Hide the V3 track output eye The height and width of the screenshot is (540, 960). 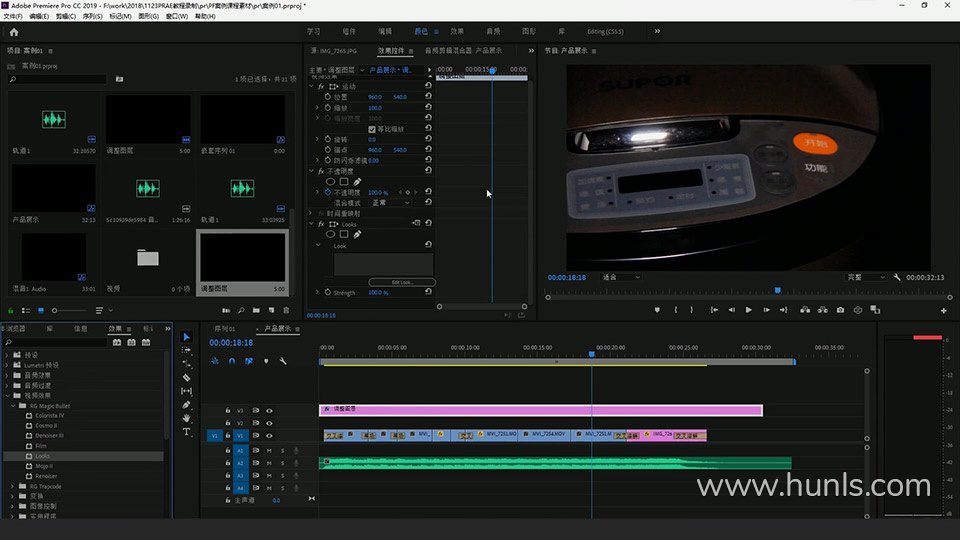click(x=269, y=410)
